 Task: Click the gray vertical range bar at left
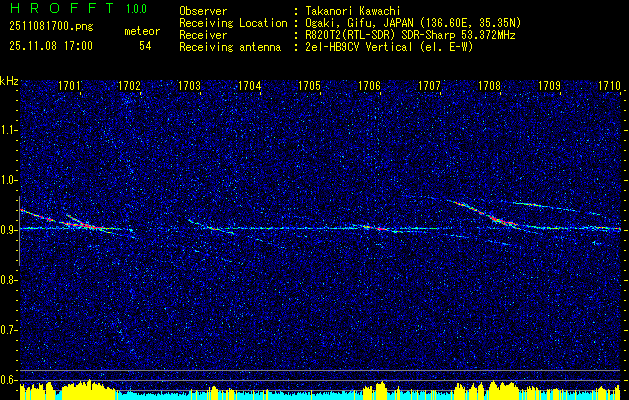[x=19, y=231]
